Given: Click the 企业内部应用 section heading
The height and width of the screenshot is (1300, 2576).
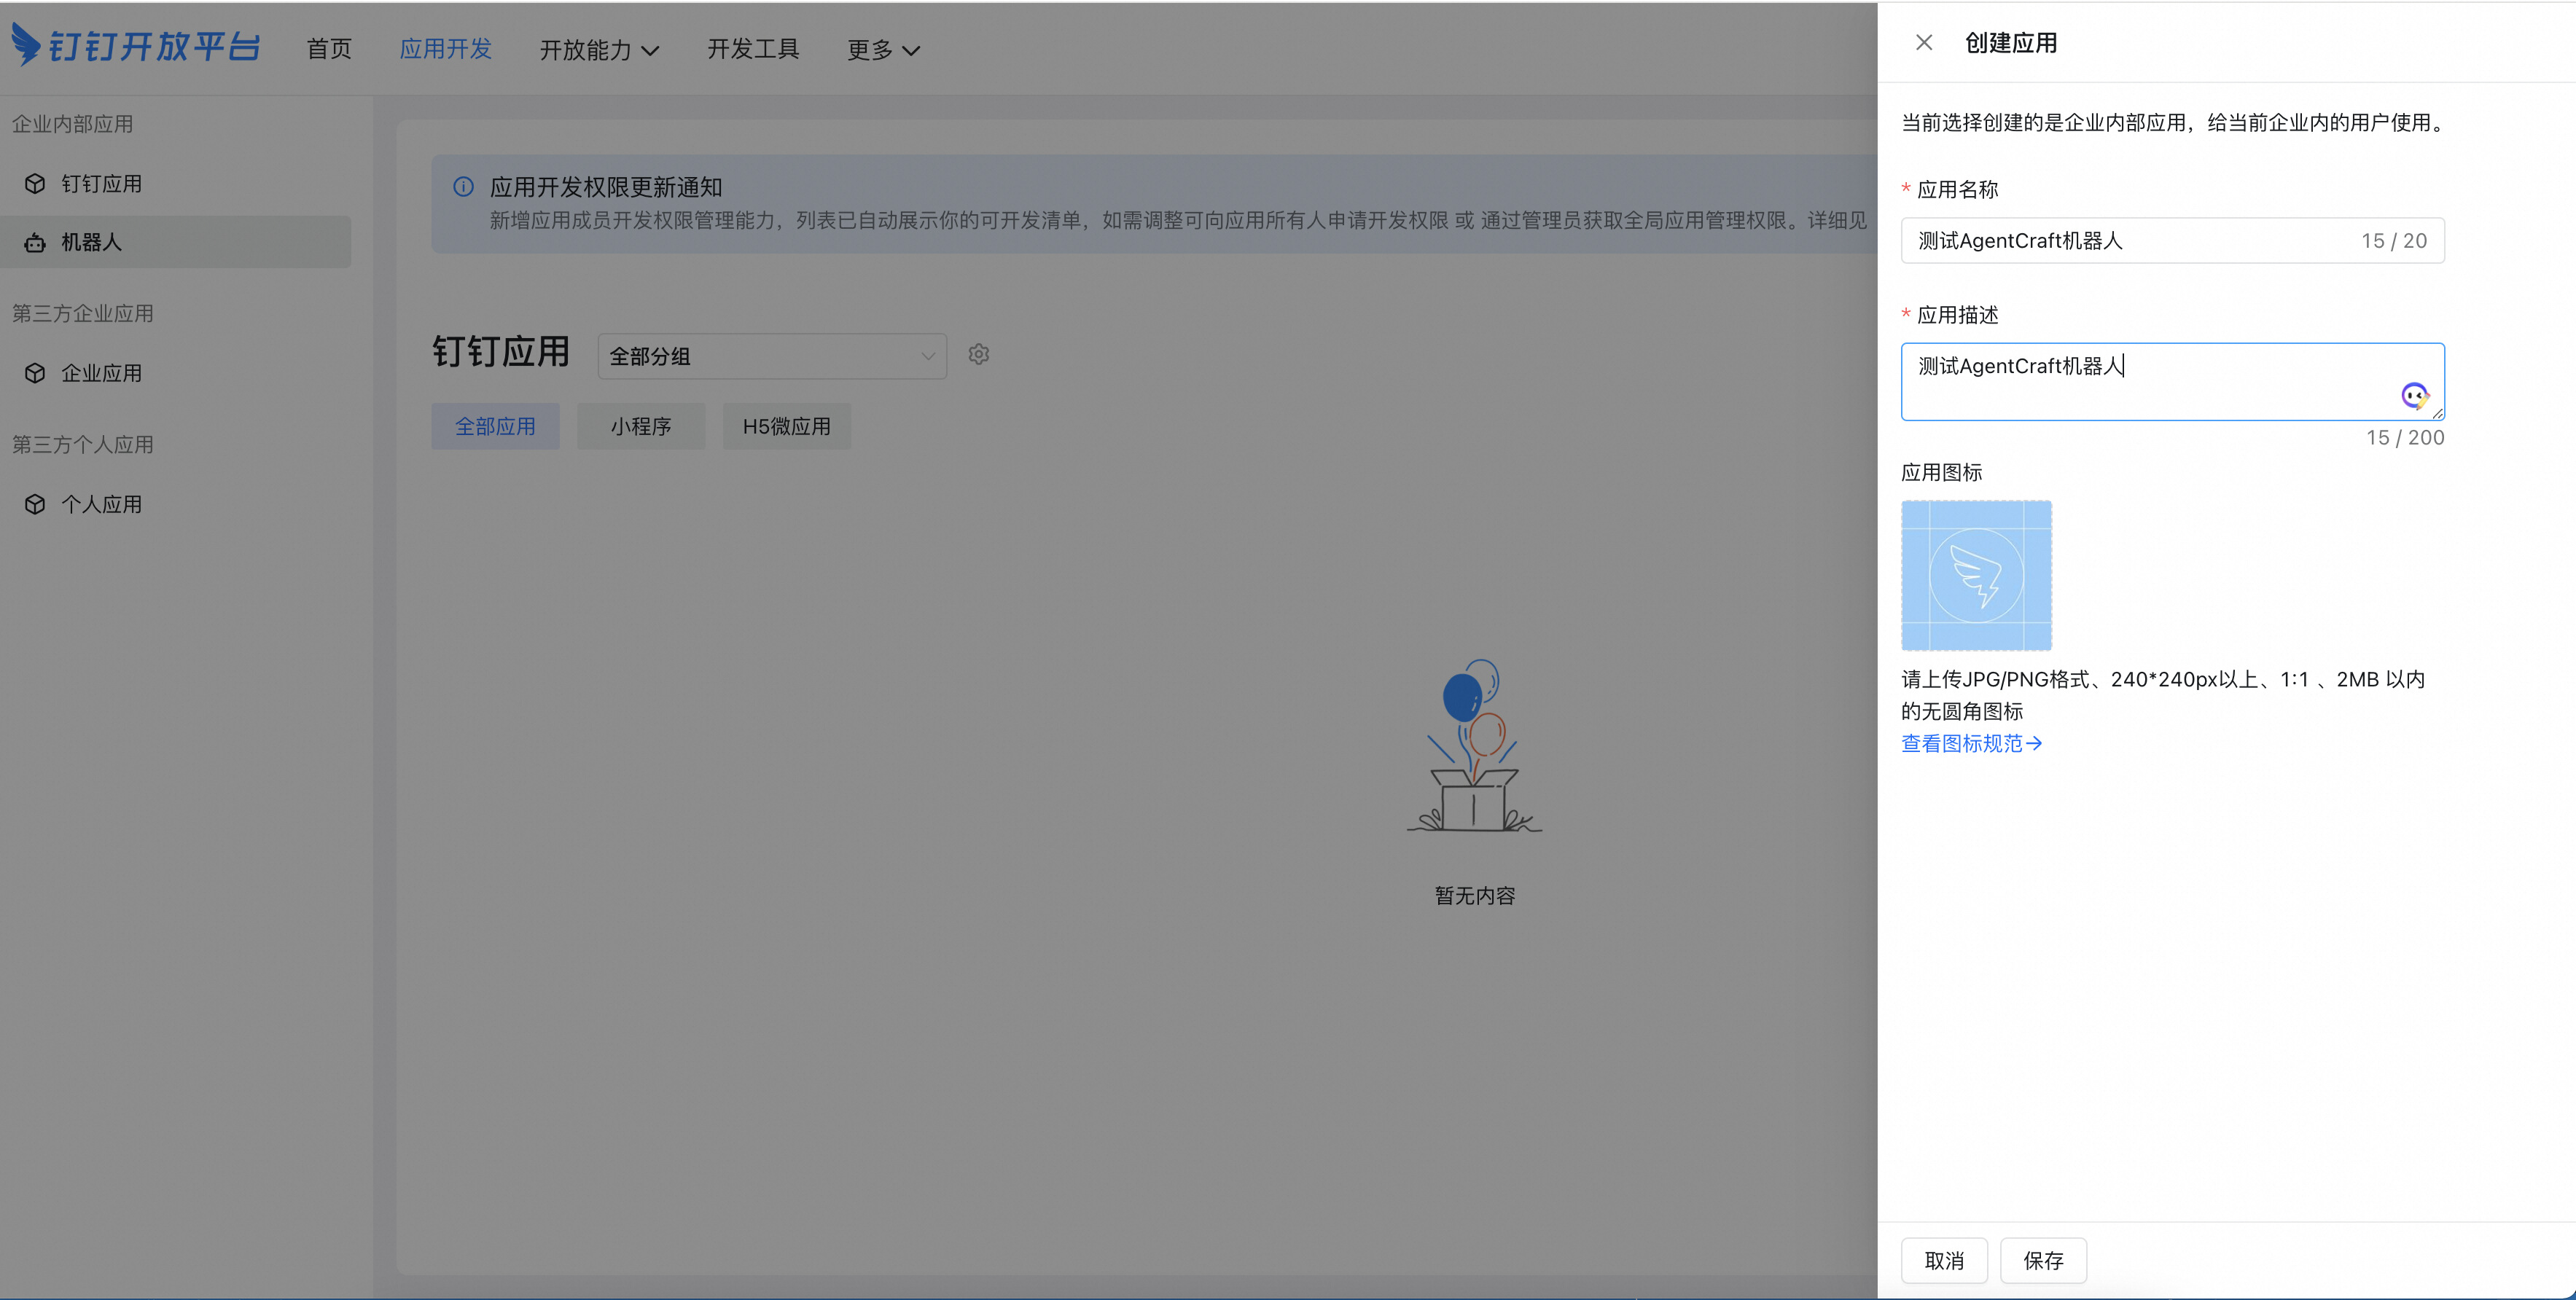Looking at the screenshot, I should pyautogui.click(x=72, y=124).
